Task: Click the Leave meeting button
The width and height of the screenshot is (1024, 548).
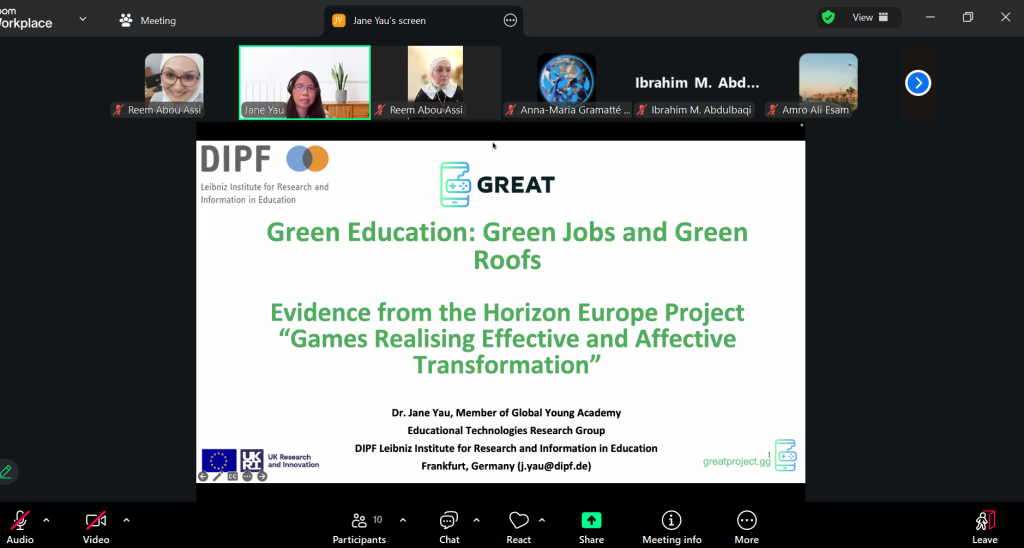Action: click(984, 526)
